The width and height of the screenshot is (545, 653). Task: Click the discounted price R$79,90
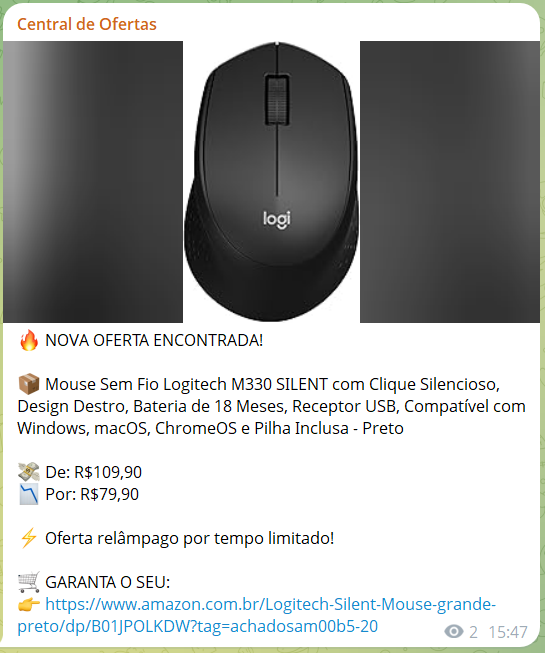point(109,494)
